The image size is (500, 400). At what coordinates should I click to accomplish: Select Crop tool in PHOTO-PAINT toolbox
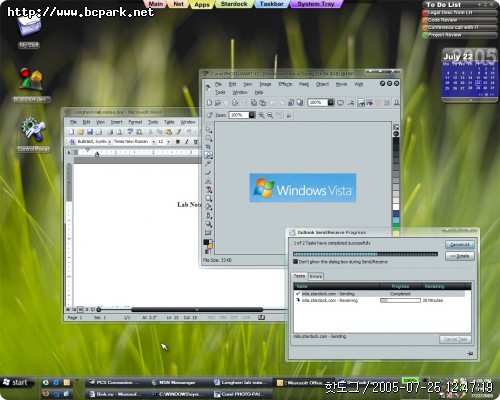click(209, 147)
